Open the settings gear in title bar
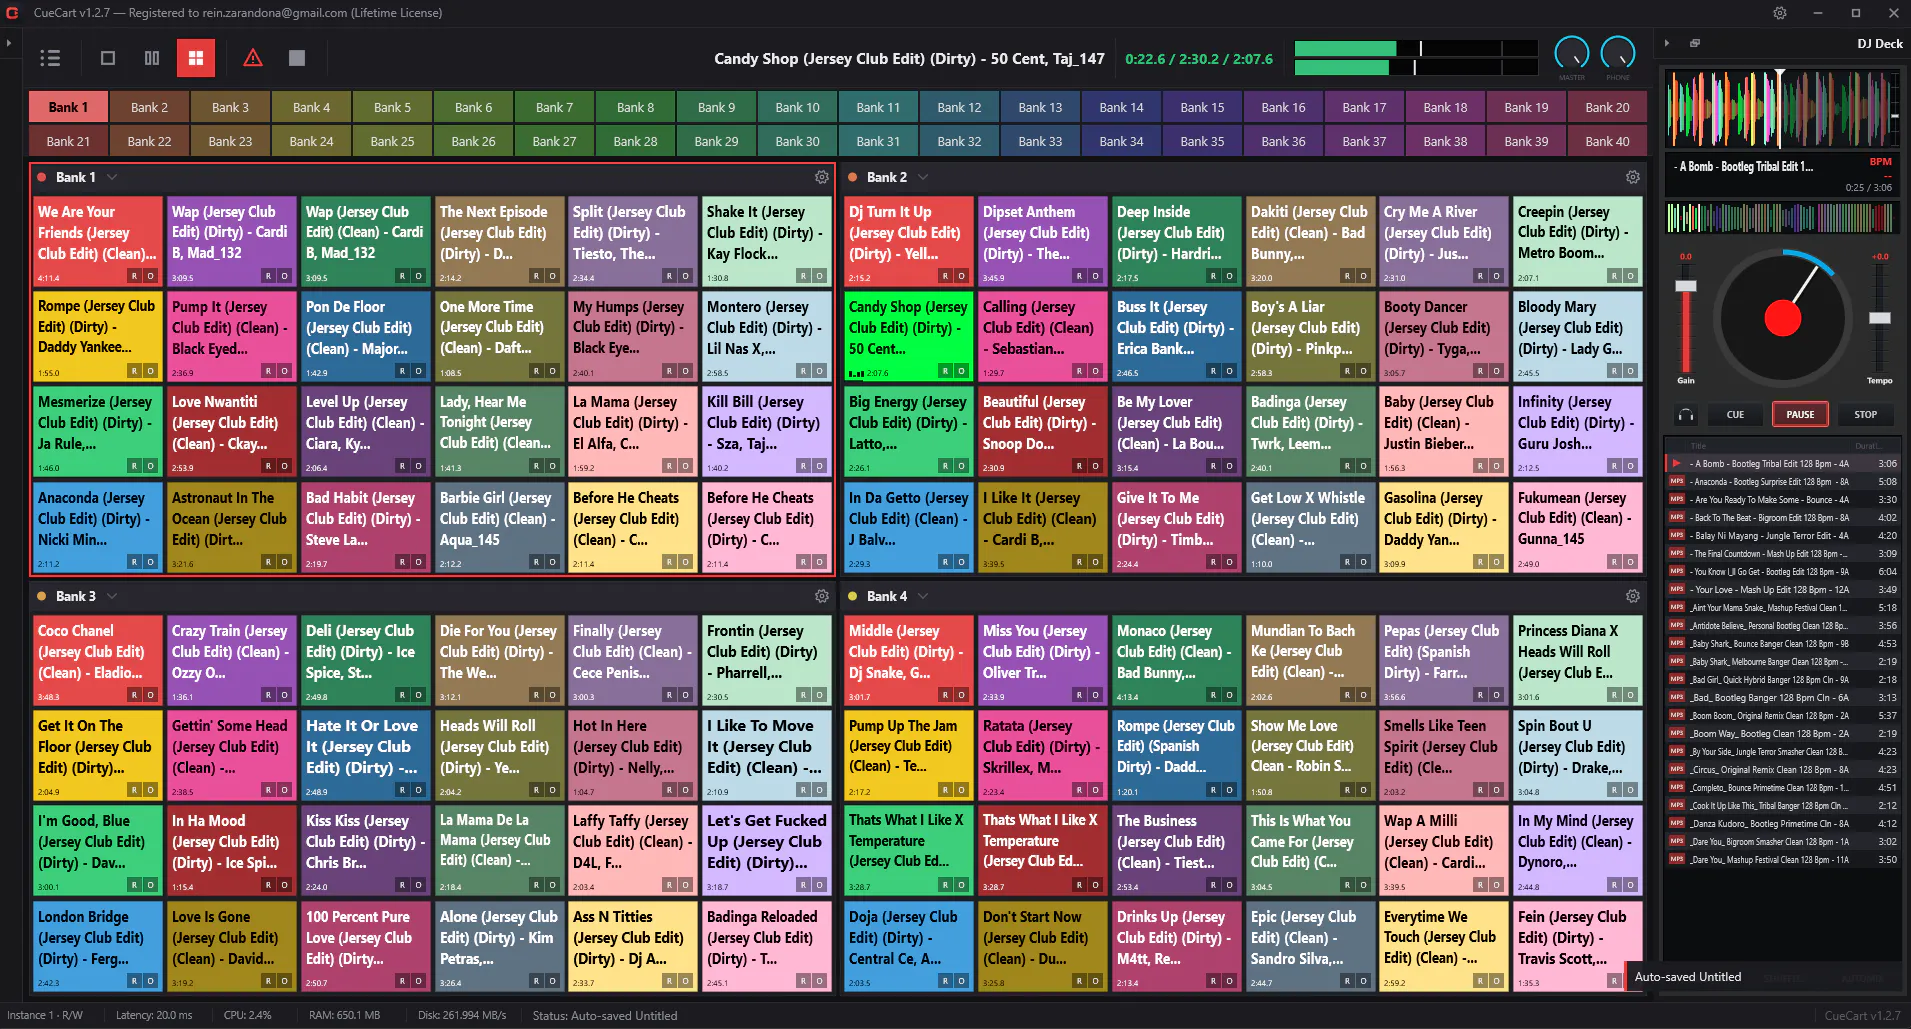The image size is (1911, 1029). (1780, 13)
